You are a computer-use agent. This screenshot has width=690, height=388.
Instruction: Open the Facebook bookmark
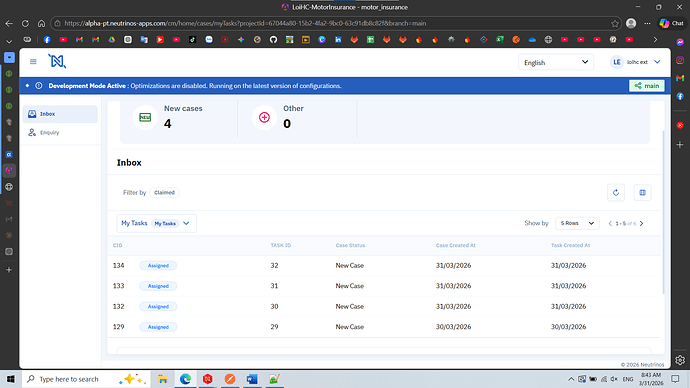(x=47, y=40)
